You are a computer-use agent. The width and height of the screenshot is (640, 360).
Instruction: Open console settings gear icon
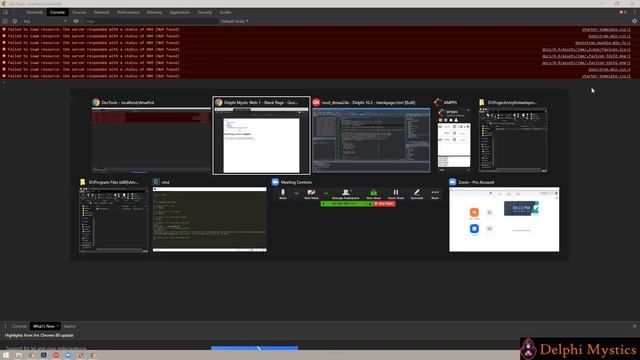tap(634, 21)
